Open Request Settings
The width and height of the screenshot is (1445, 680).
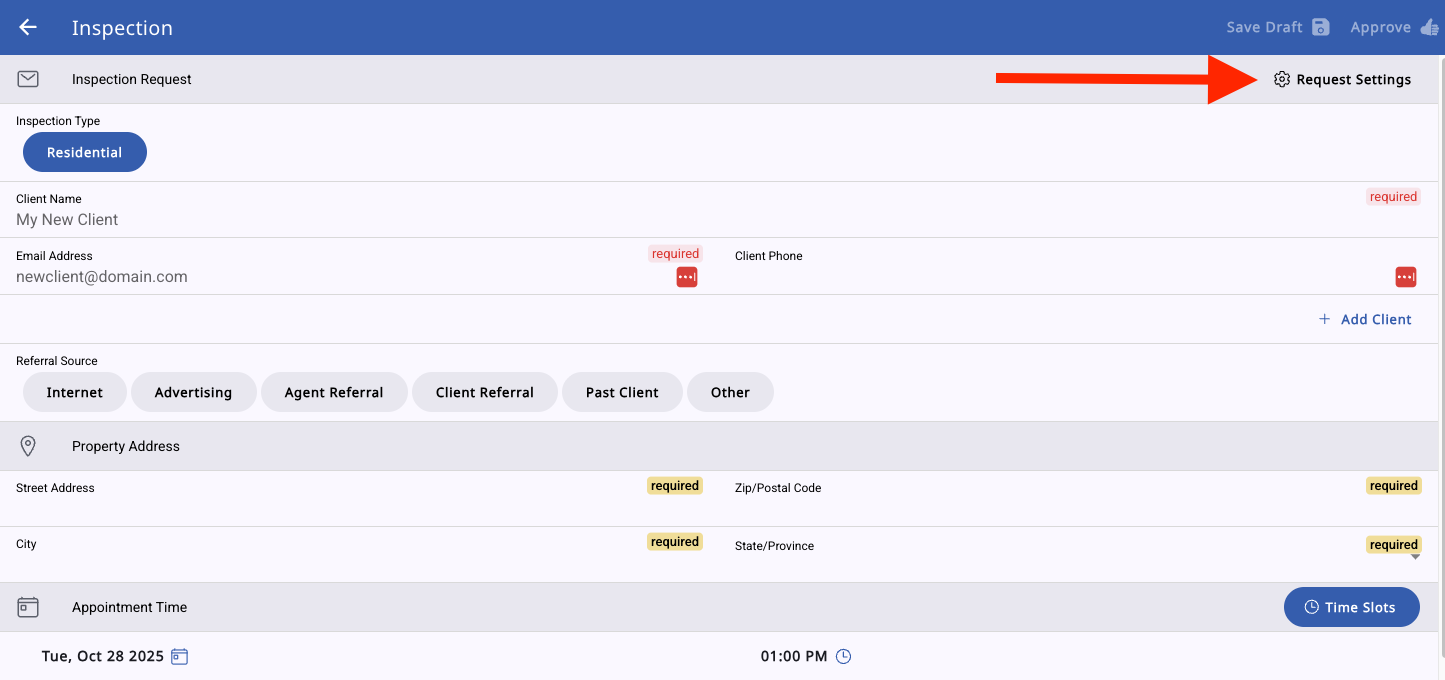(x=1342, y=79)
